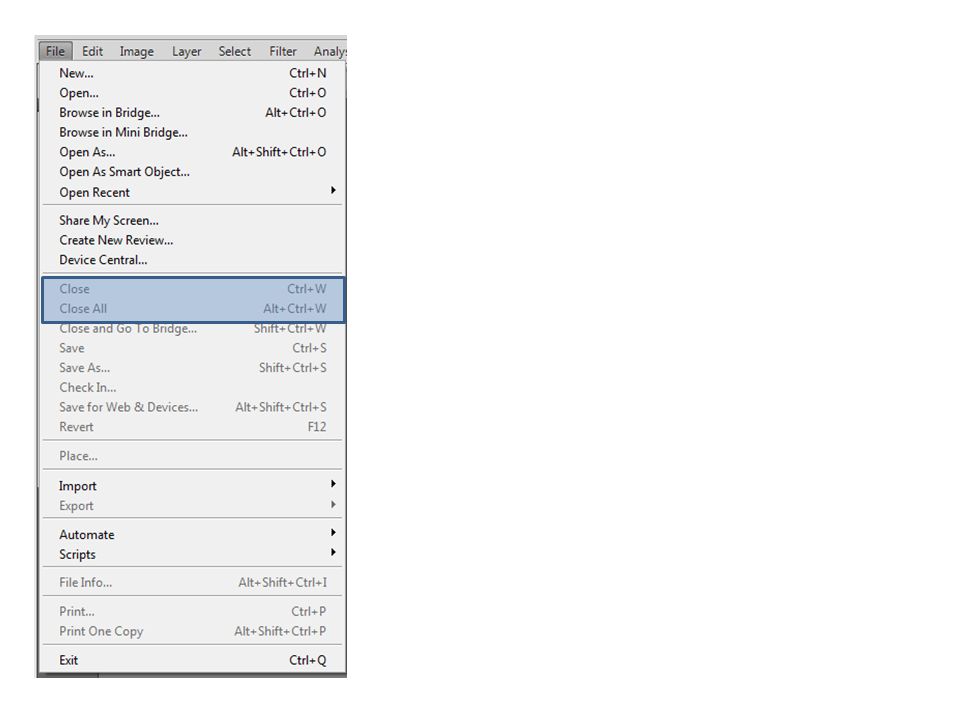Select Browse in Mini Bridge...
This screenshot has height=720, width=960.
(193, 132)
